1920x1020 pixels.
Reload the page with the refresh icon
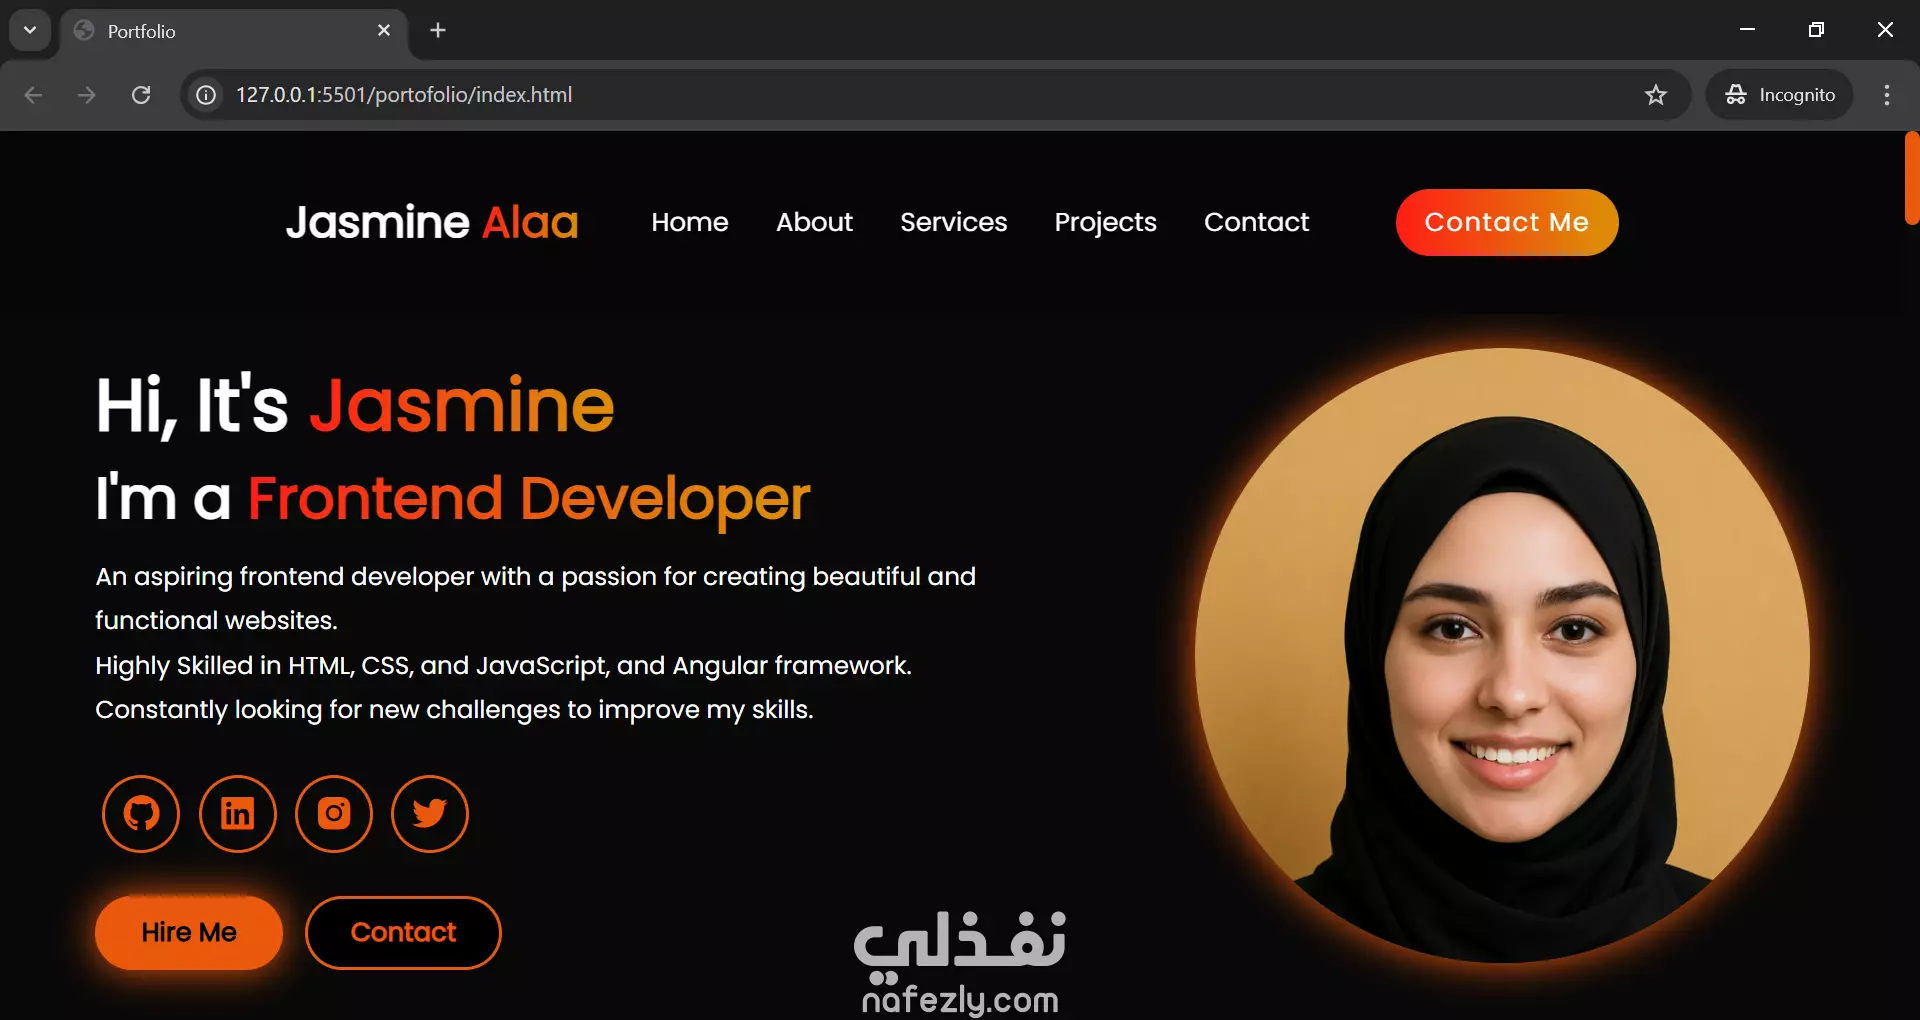[x=141, y=95]
